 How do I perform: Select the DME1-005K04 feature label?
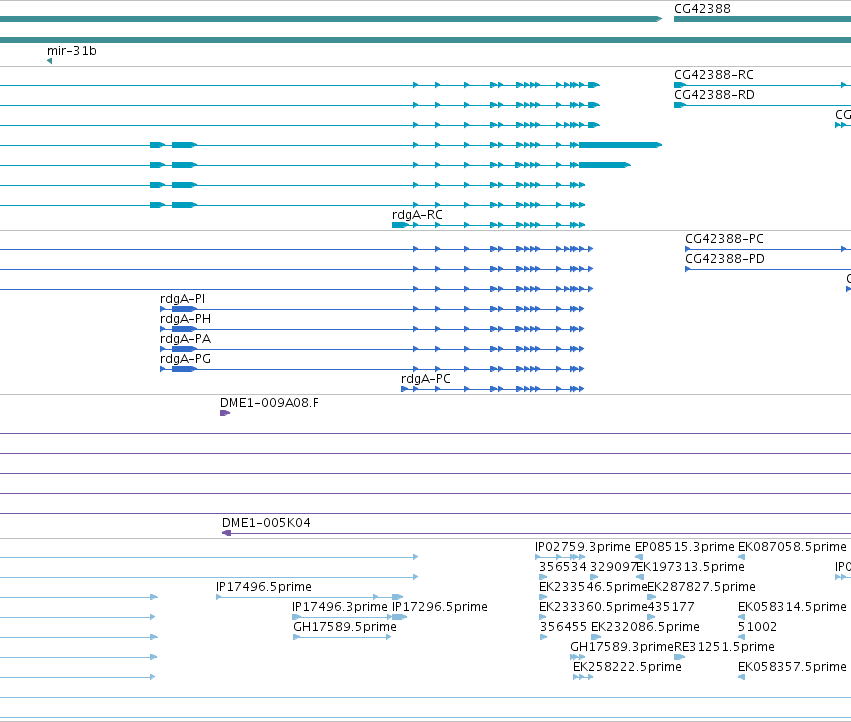pyautogui.click(x=266, y=523)
